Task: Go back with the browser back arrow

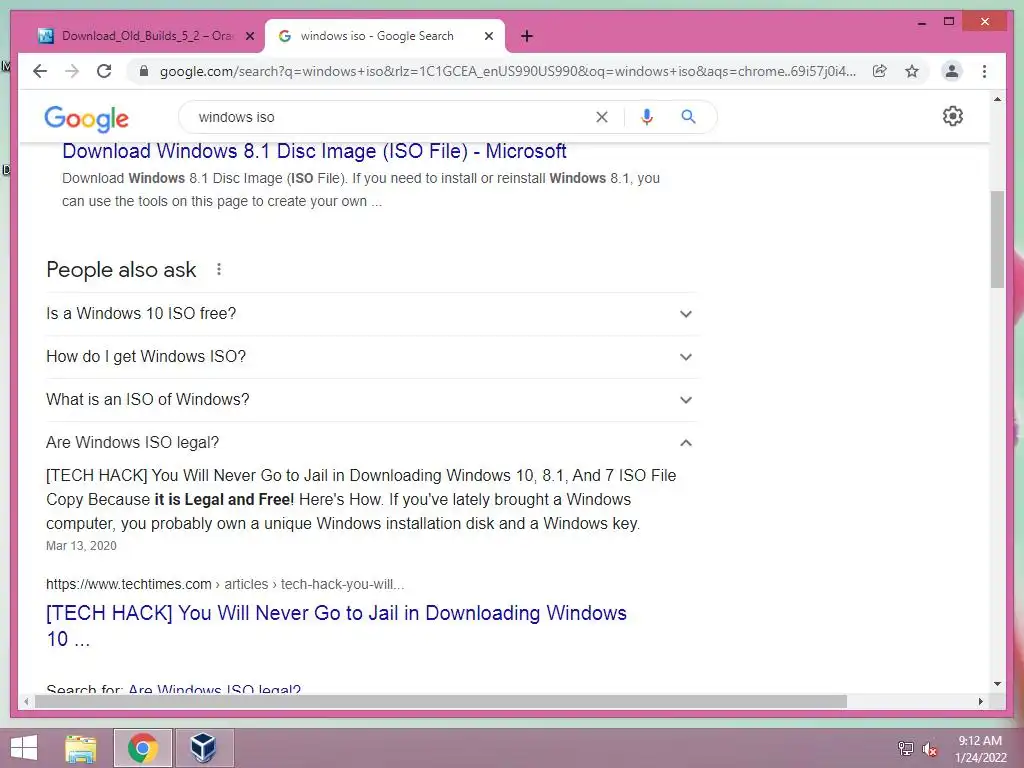Action: click(40, 71)
